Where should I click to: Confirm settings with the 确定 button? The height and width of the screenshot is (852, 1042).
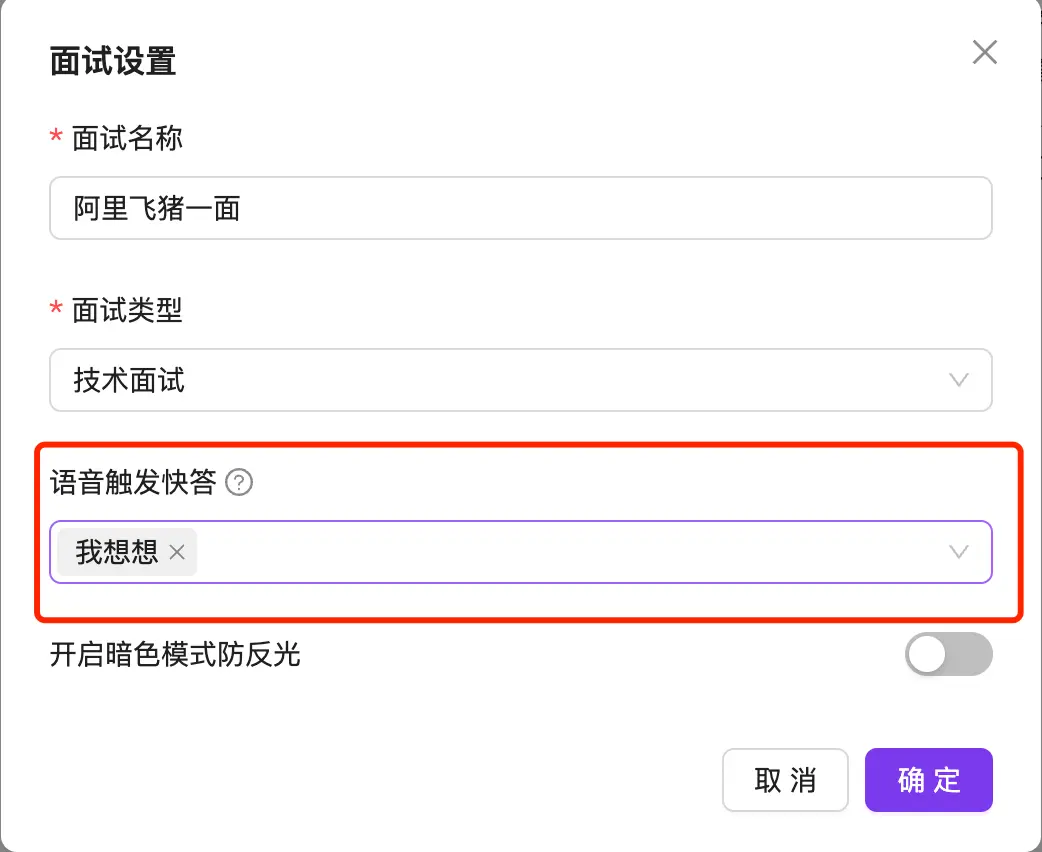(928, 780)
